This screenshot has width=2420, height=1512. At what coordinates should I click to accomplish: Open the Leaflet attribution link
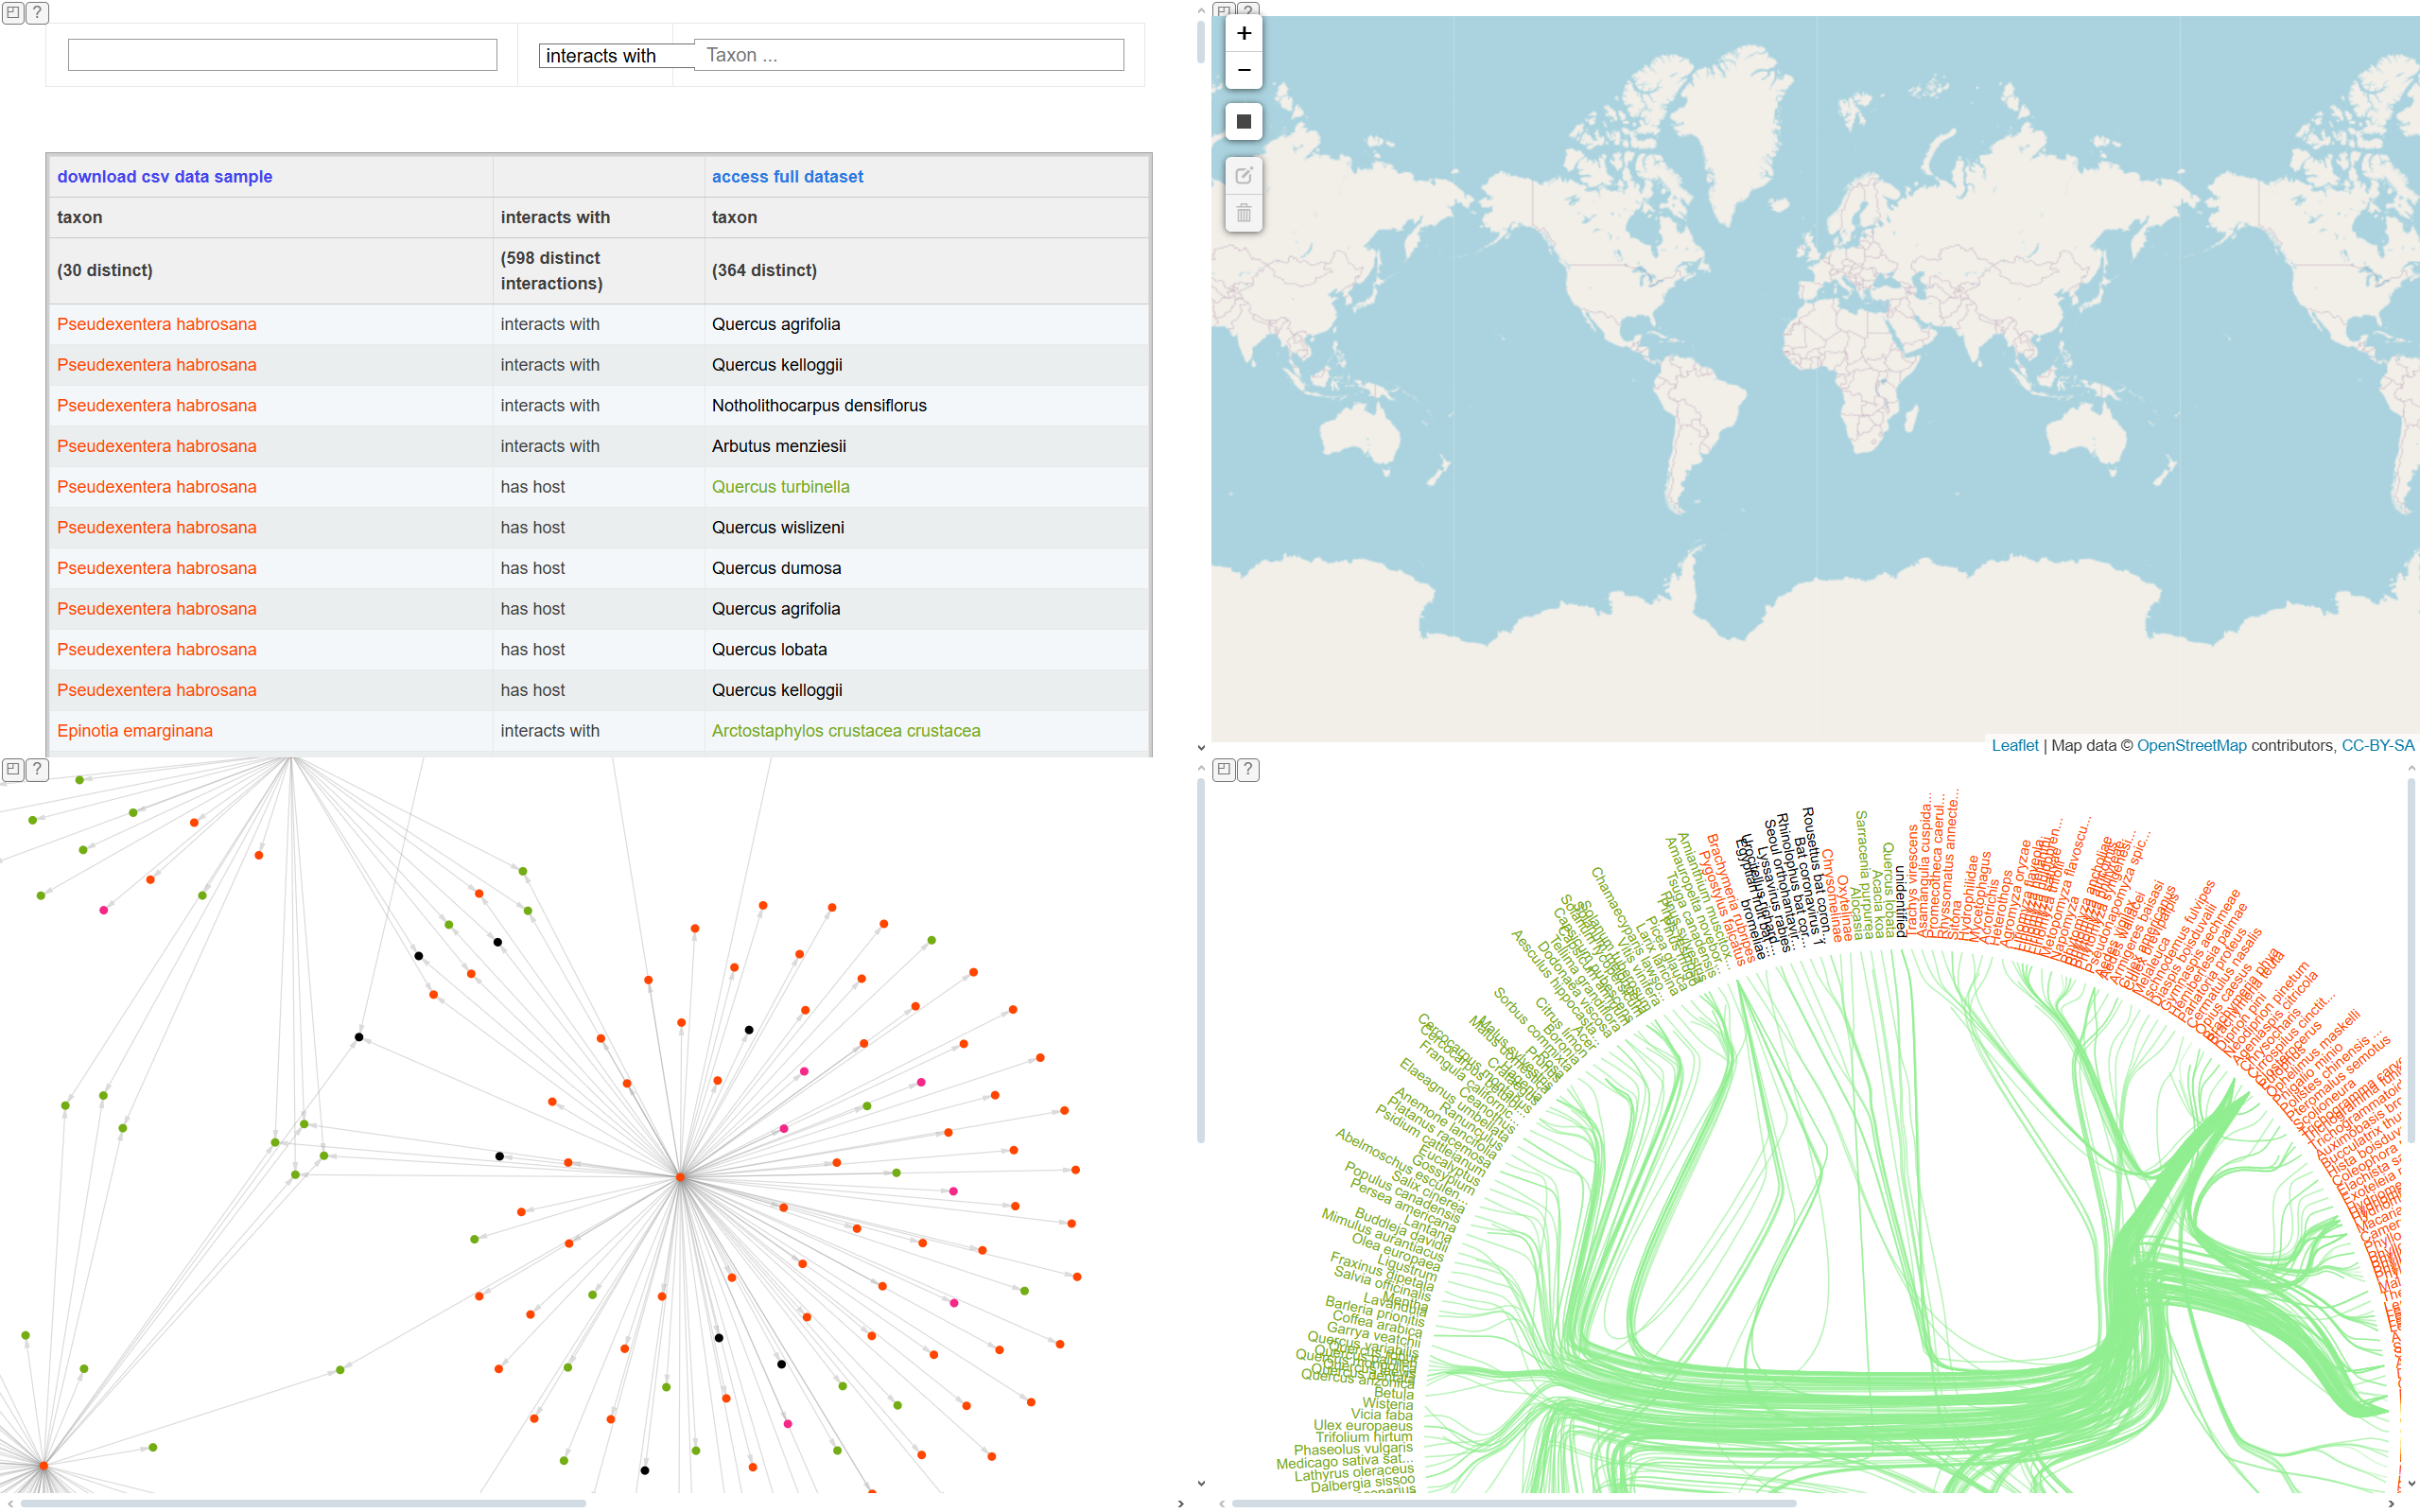2014,746
